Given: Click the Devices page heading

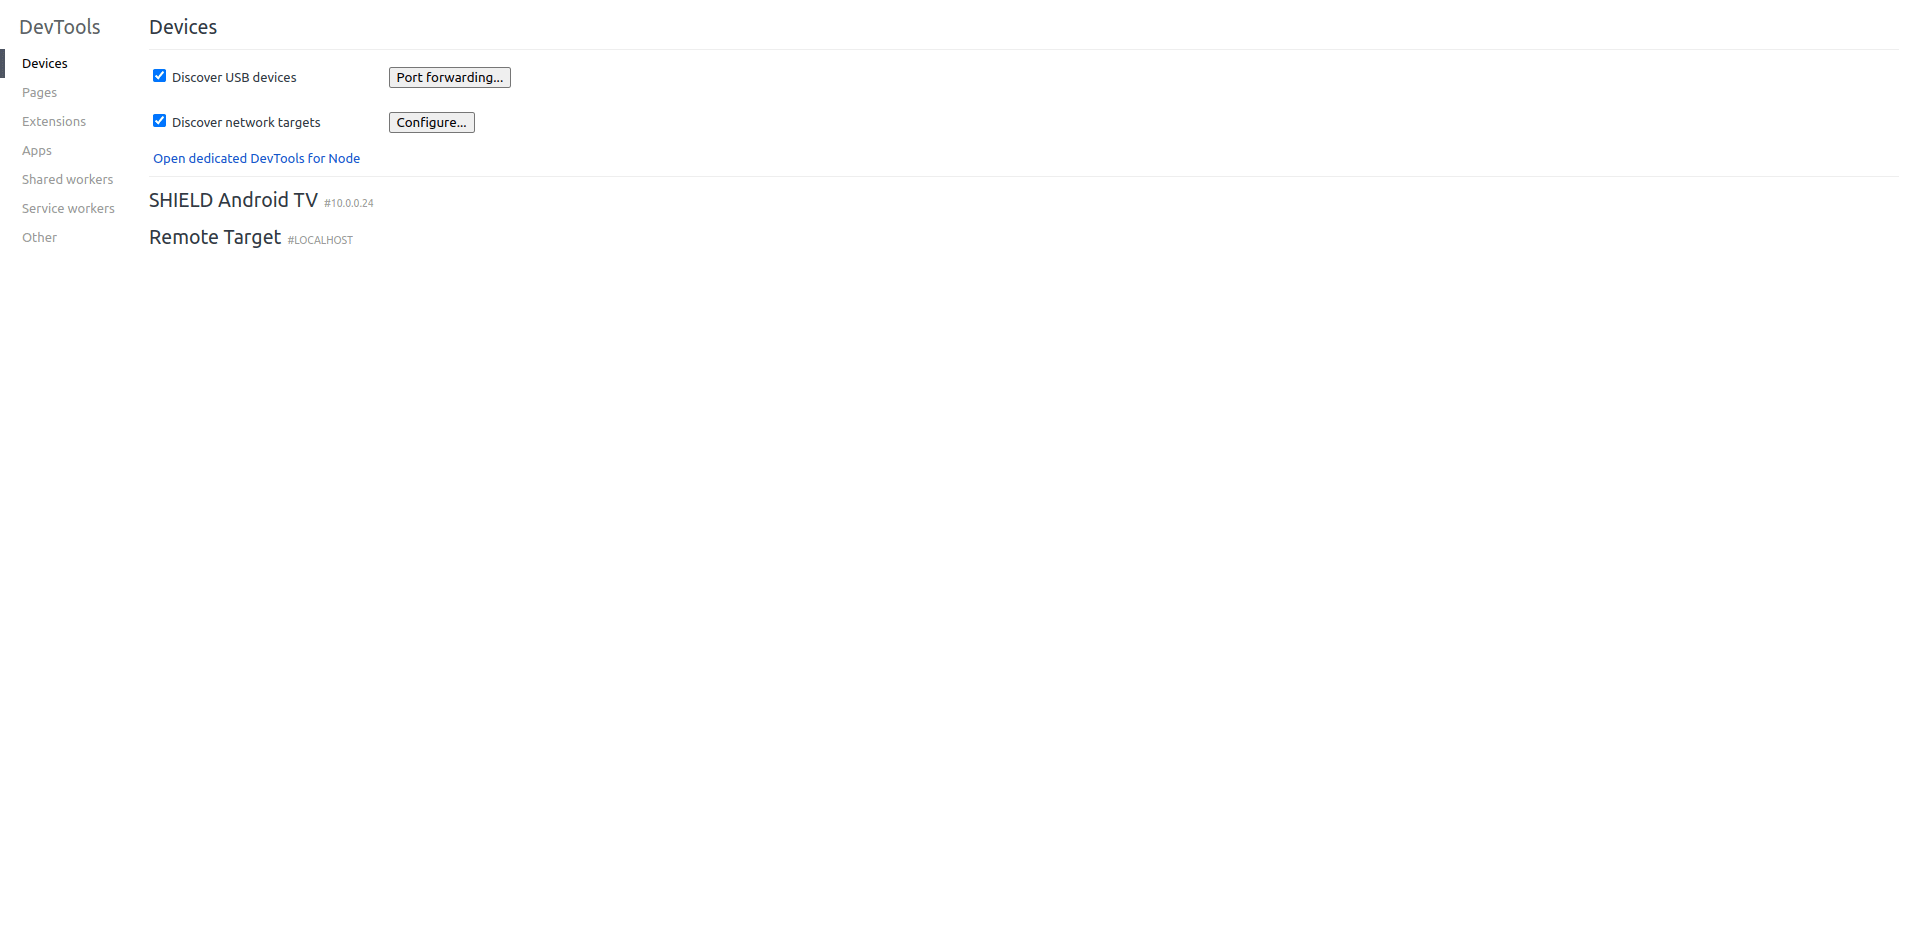Looking at the screenshot, I should coord(183,27).
